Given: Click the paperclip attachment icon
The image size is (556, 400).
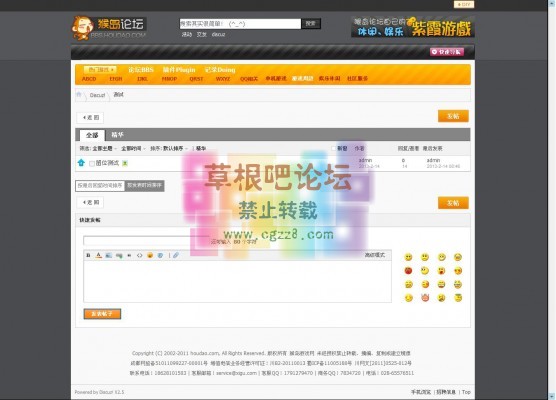Looking at the screenshot, I should coord(176,255).
